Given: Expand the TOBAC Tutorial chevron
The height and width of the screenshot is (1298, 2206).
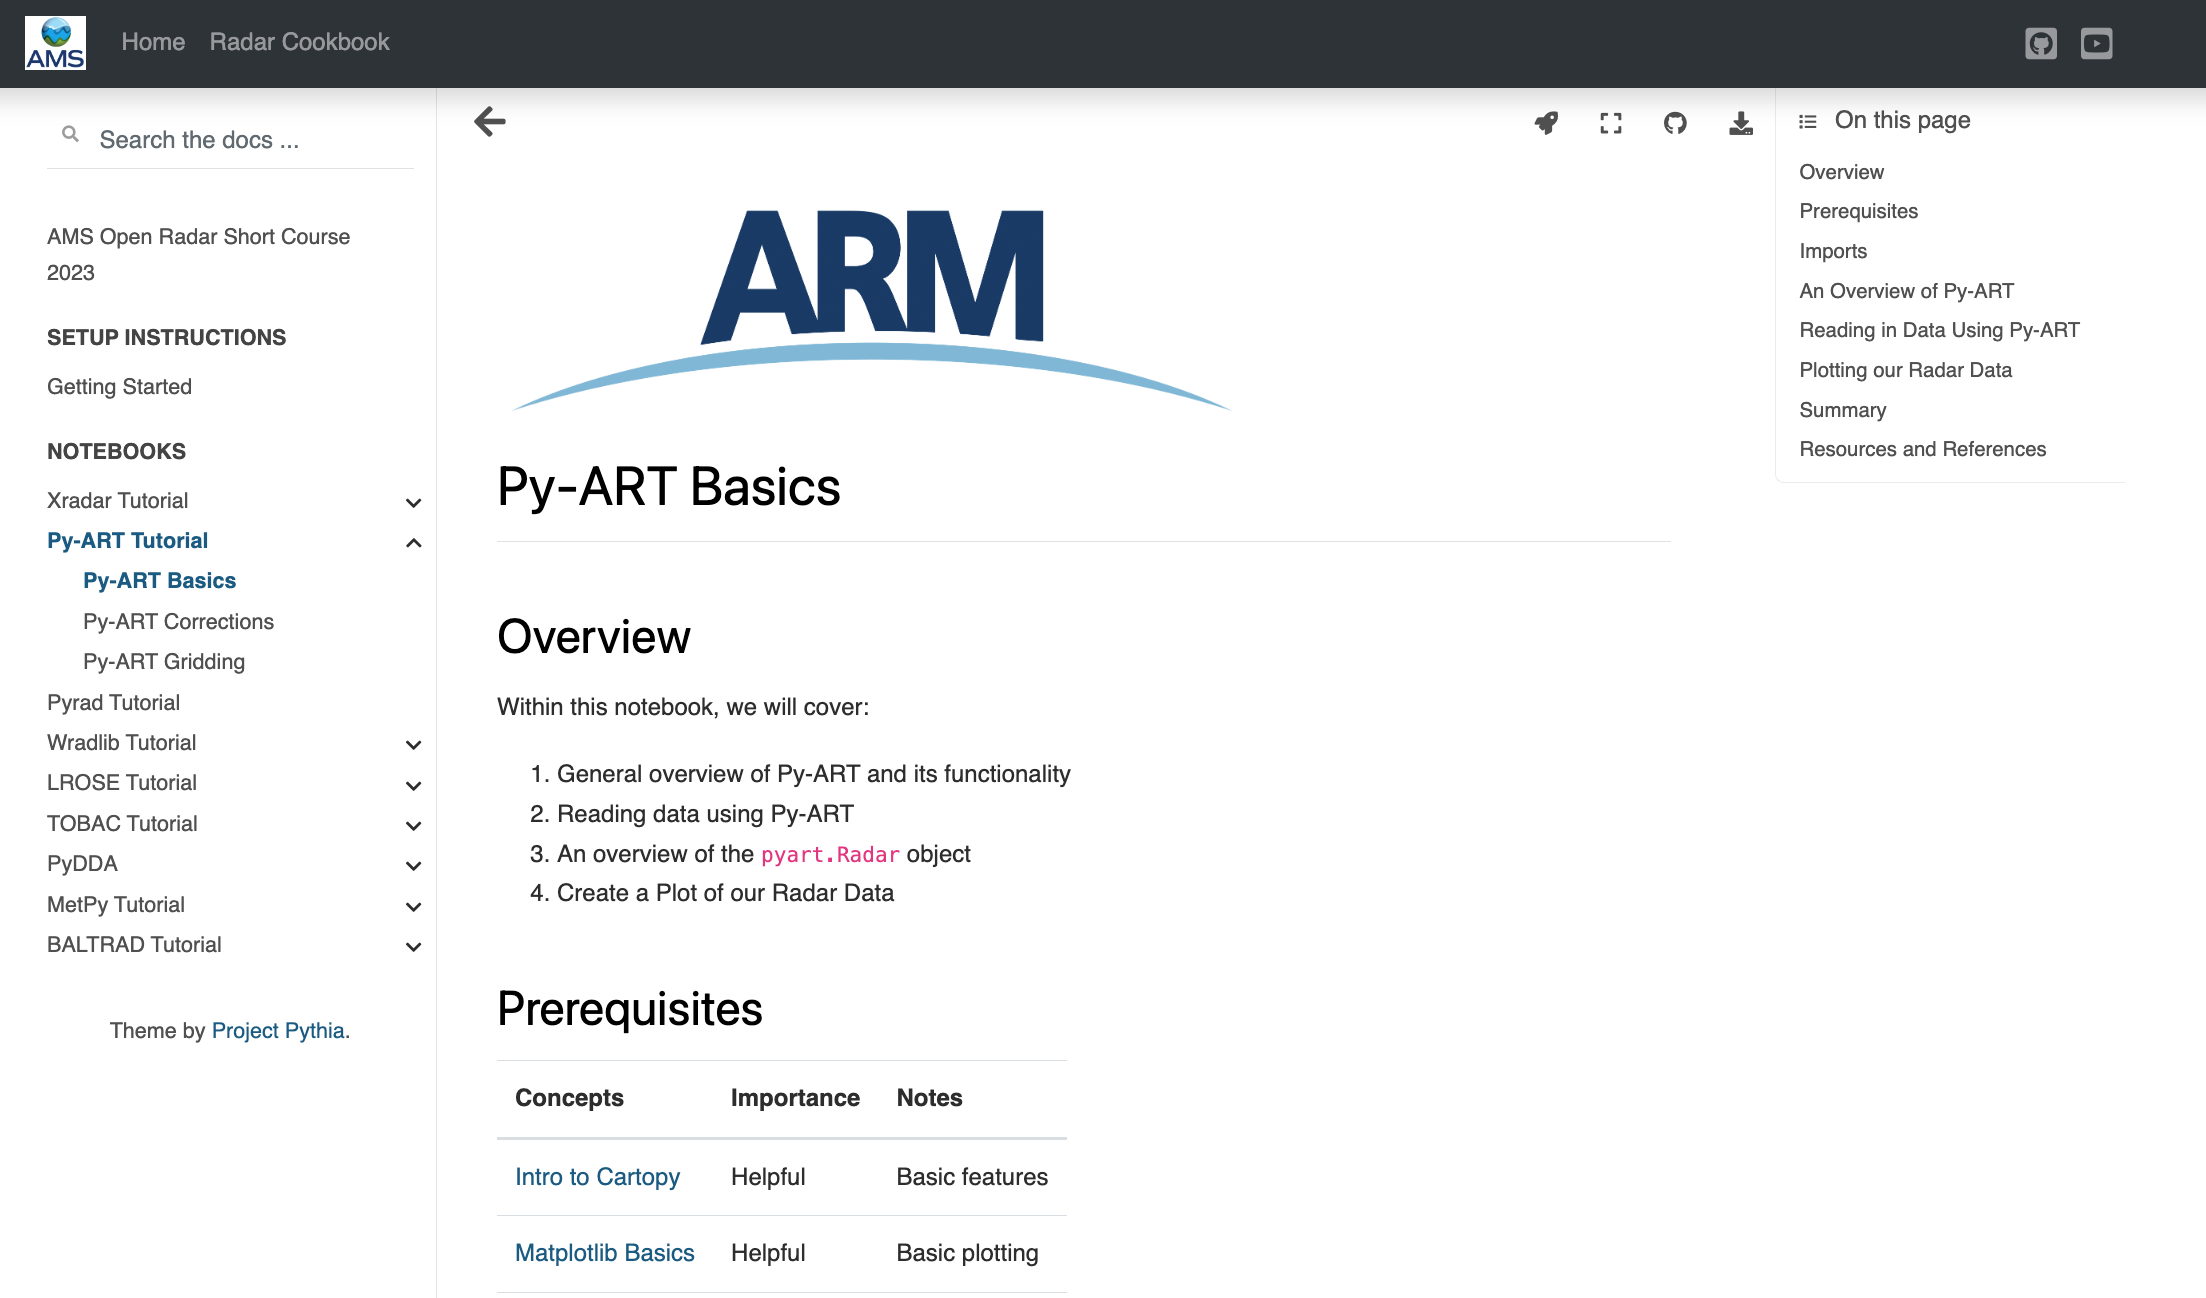Looking at the screenshot, I should (413, 825).
